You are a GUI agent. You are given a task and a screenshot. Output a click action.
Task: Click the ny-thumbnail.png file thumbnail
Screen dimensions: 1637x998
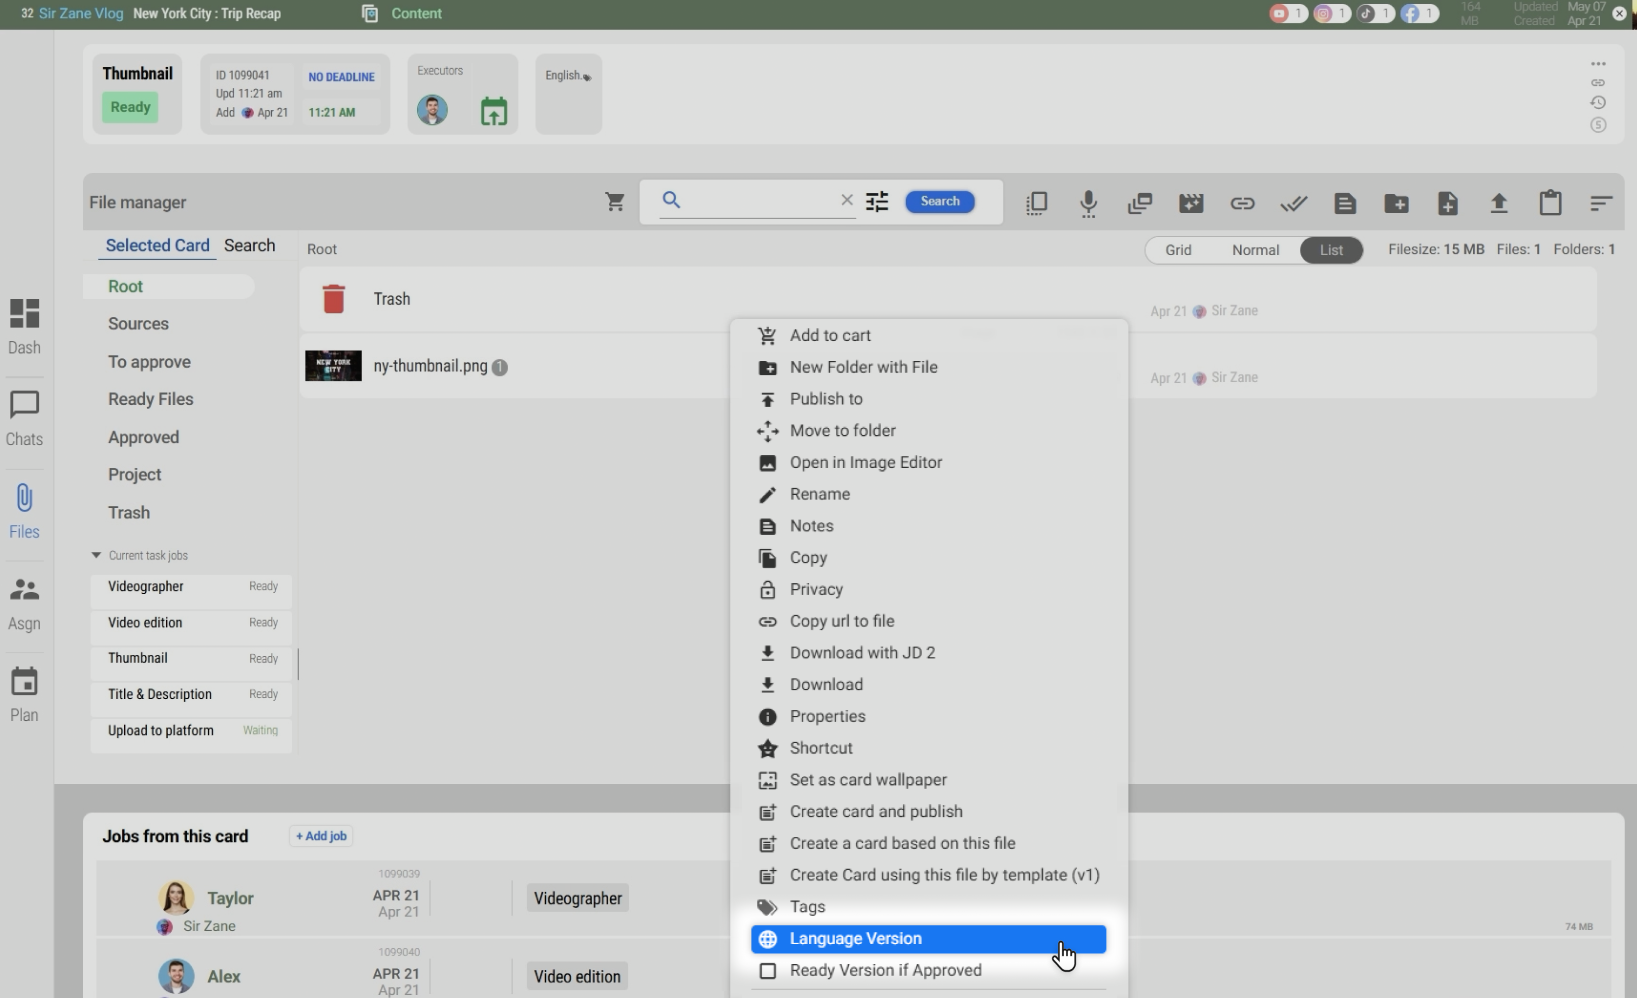(x=333, y=366)
